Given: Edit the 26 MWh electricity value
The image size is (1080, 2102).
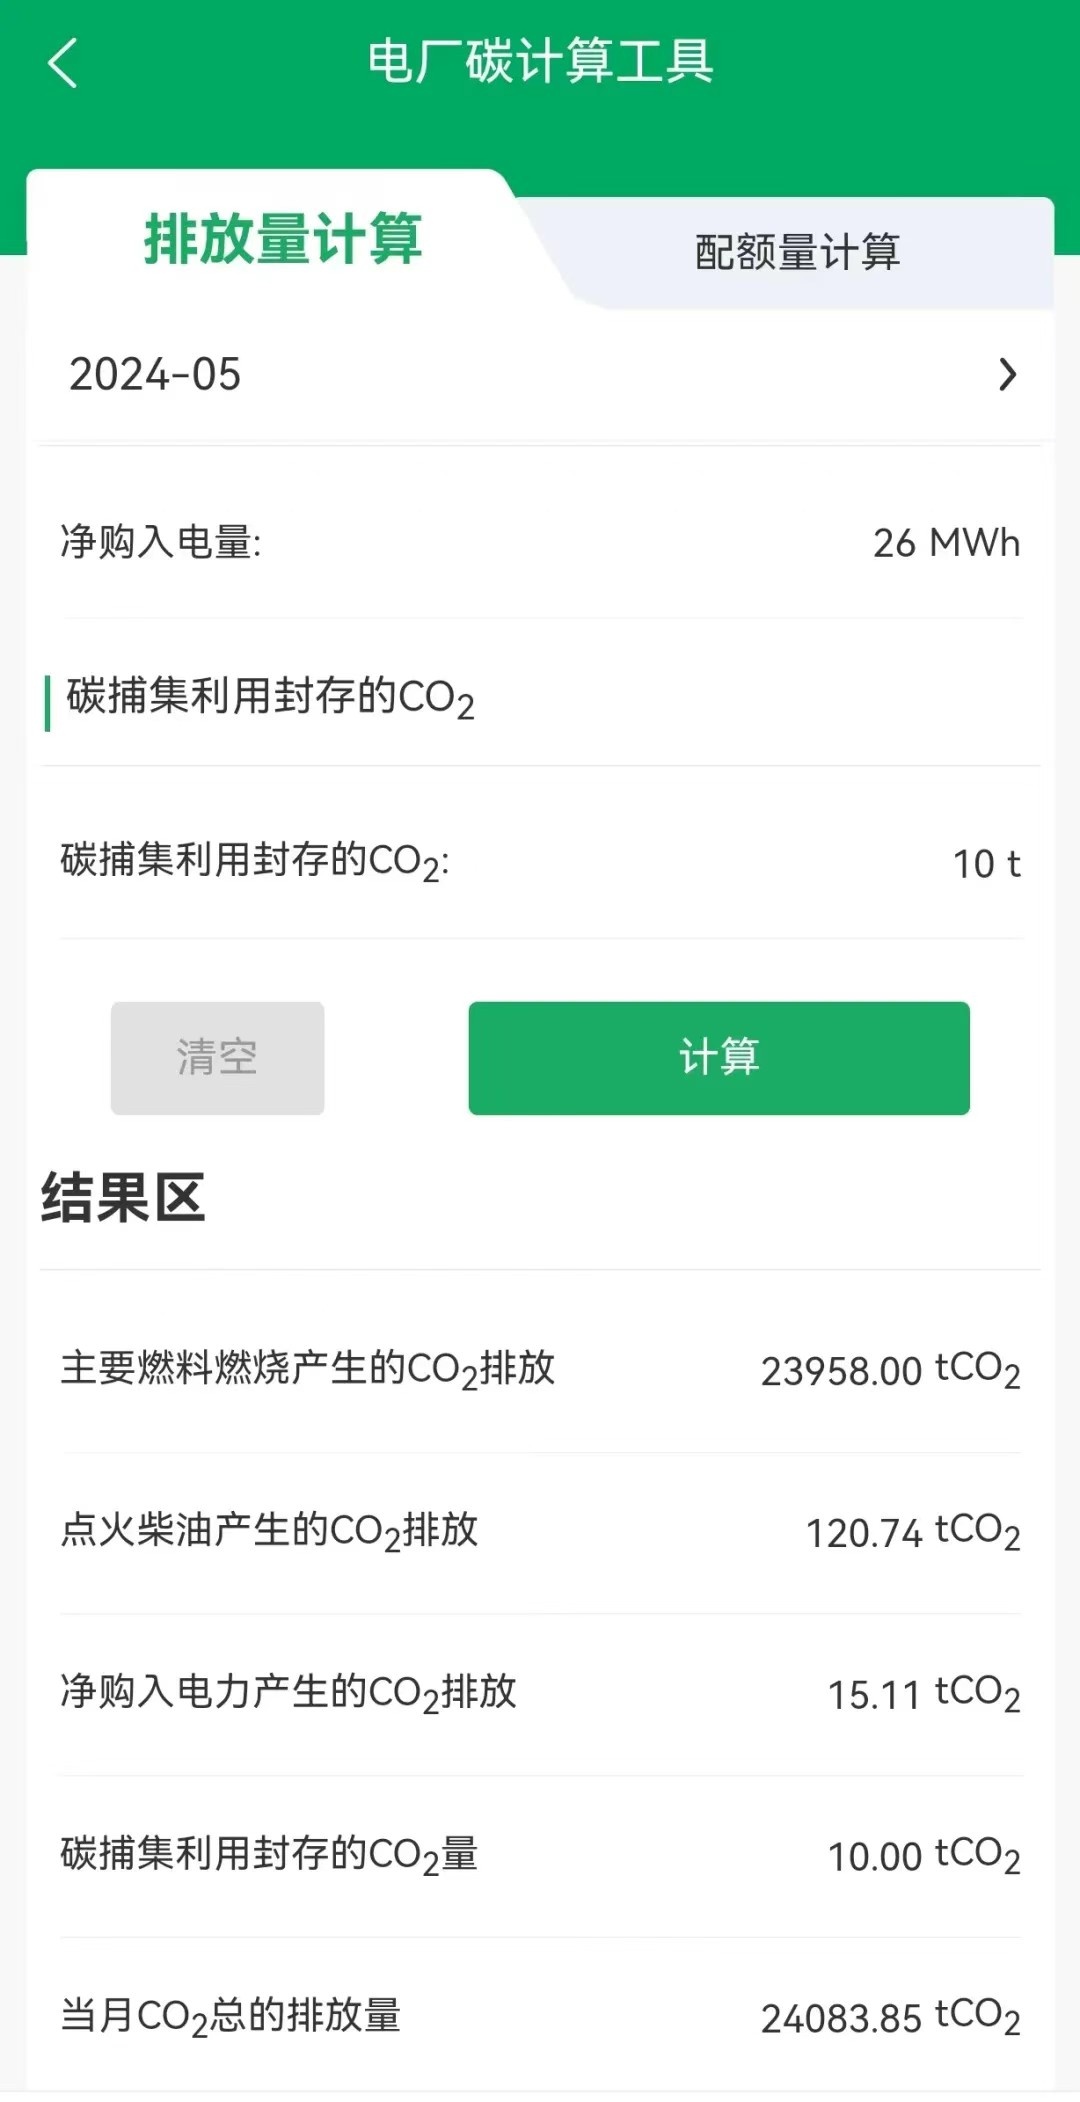Looking at the screenshot, I should [x=945, y=543].
